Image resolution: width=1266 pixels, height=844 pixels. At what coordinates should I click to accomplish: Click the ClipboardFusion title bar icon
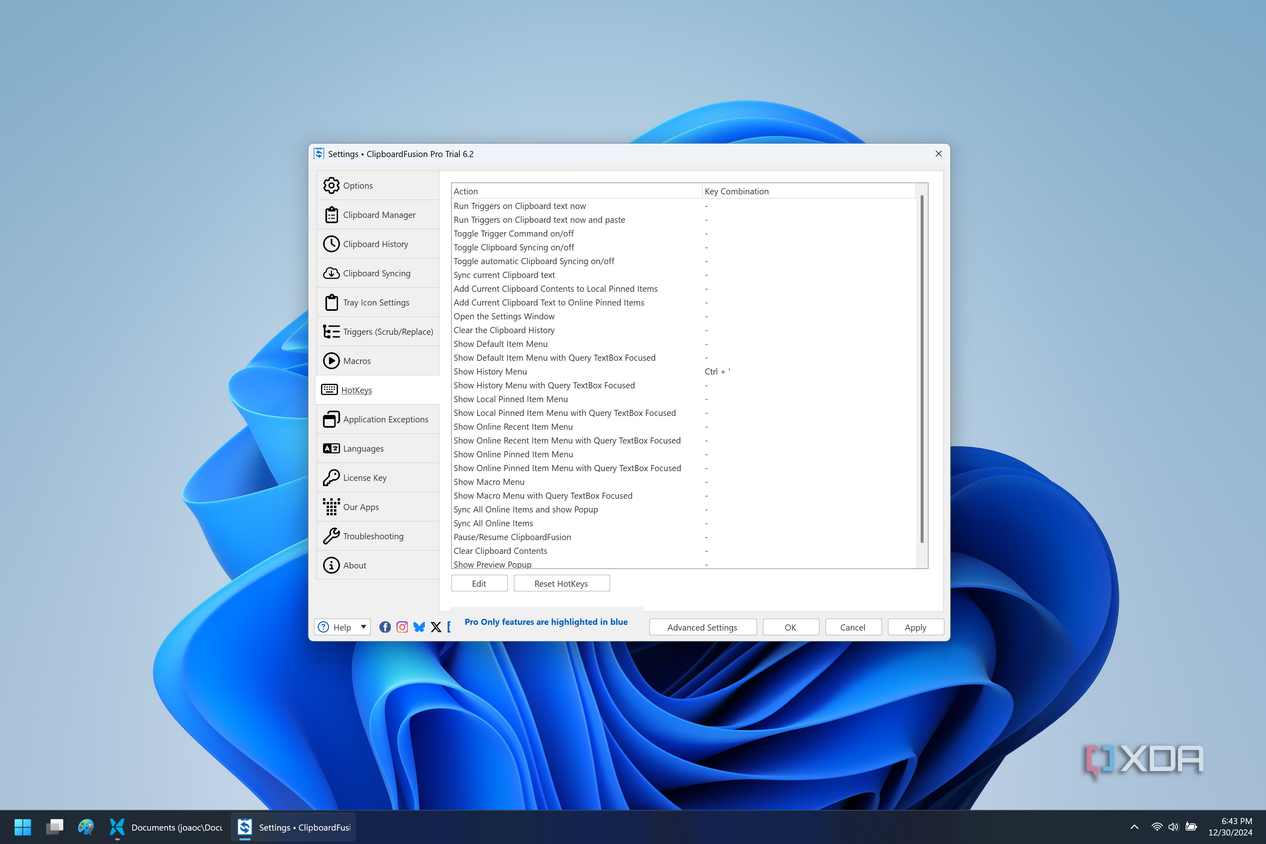click(x=319, y=154)
